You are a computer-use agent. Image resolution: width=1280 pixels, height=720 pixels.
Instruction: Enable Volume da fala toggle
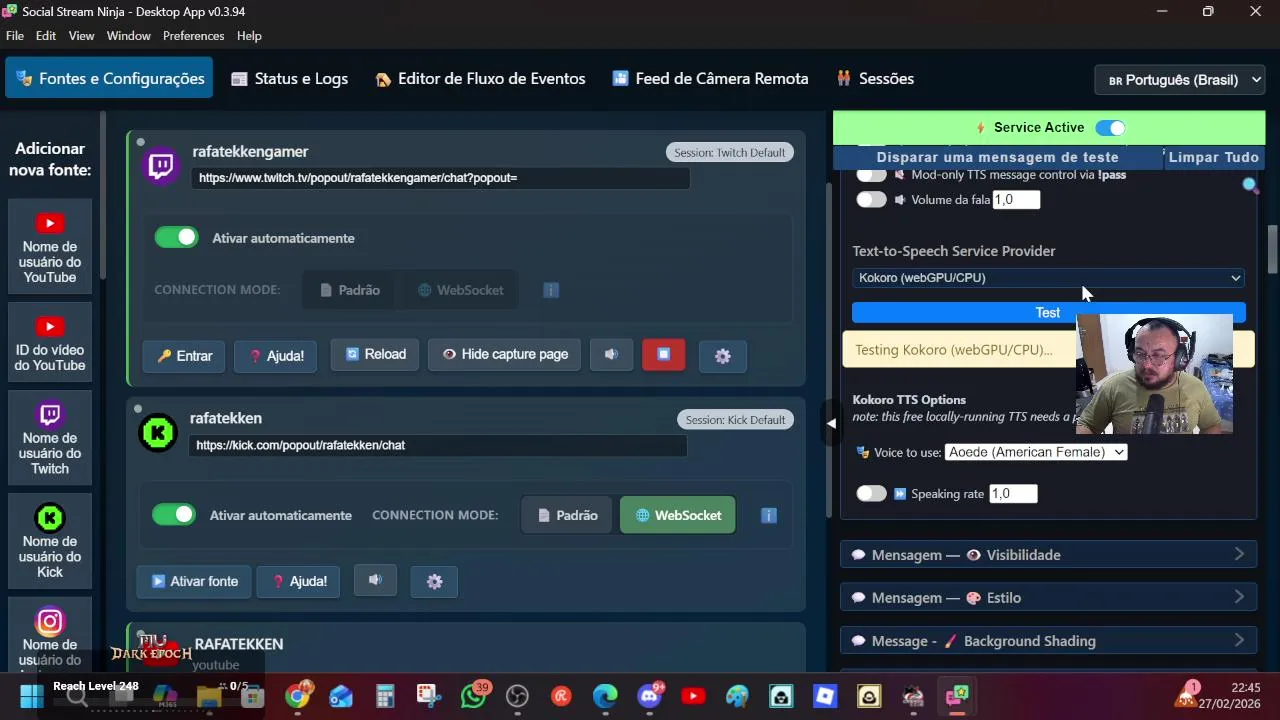[x=871, y=199]
